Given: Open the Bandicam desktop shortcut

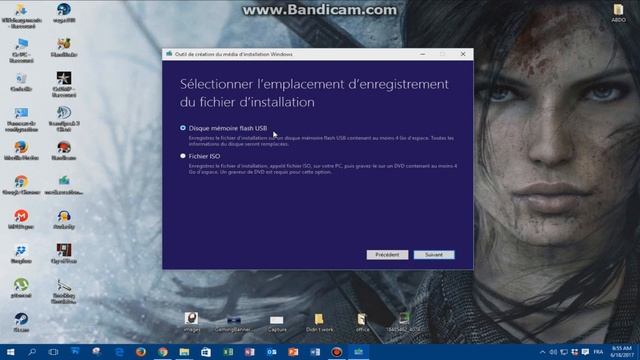Looking at the screenshot, I should (x=64, y=150).
